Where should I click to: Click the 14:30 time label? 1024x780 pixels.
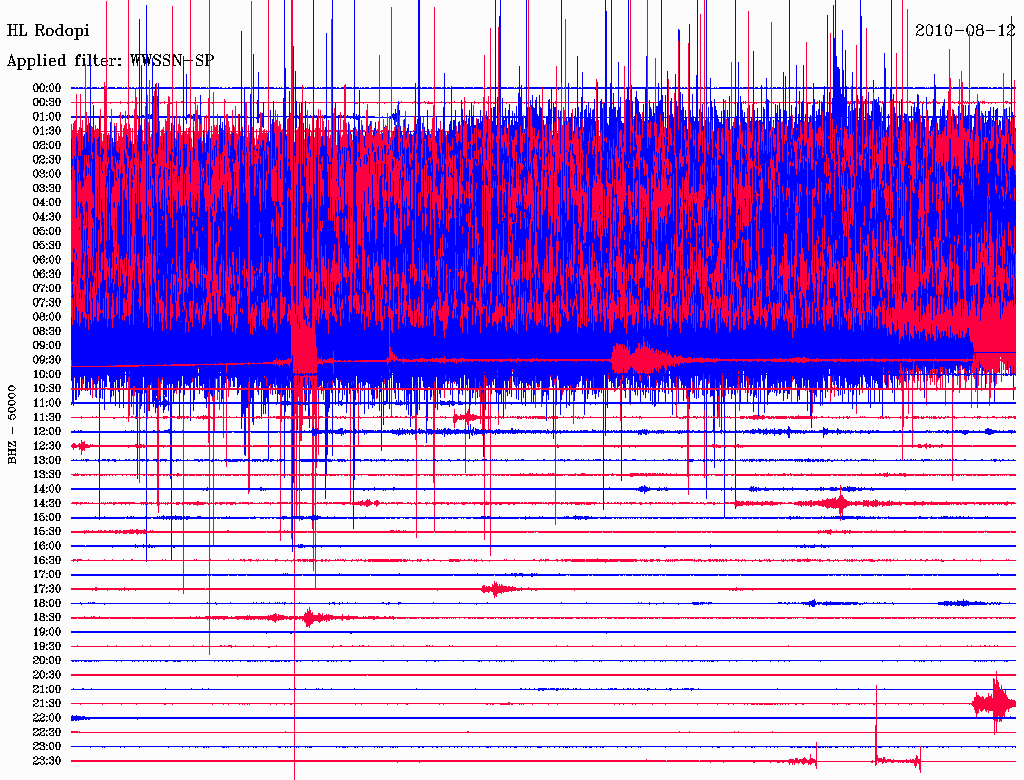coord(47,503)
